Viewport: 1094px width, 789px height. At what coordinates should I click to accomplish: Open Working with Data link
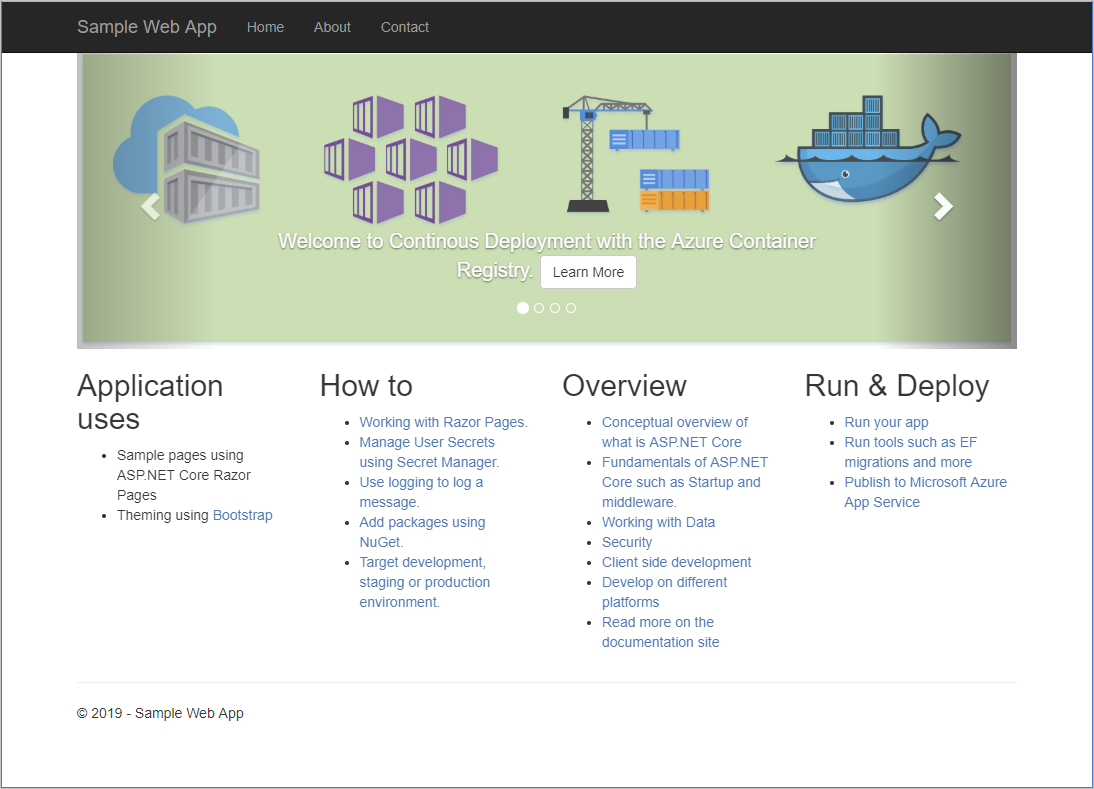point(659,522)
